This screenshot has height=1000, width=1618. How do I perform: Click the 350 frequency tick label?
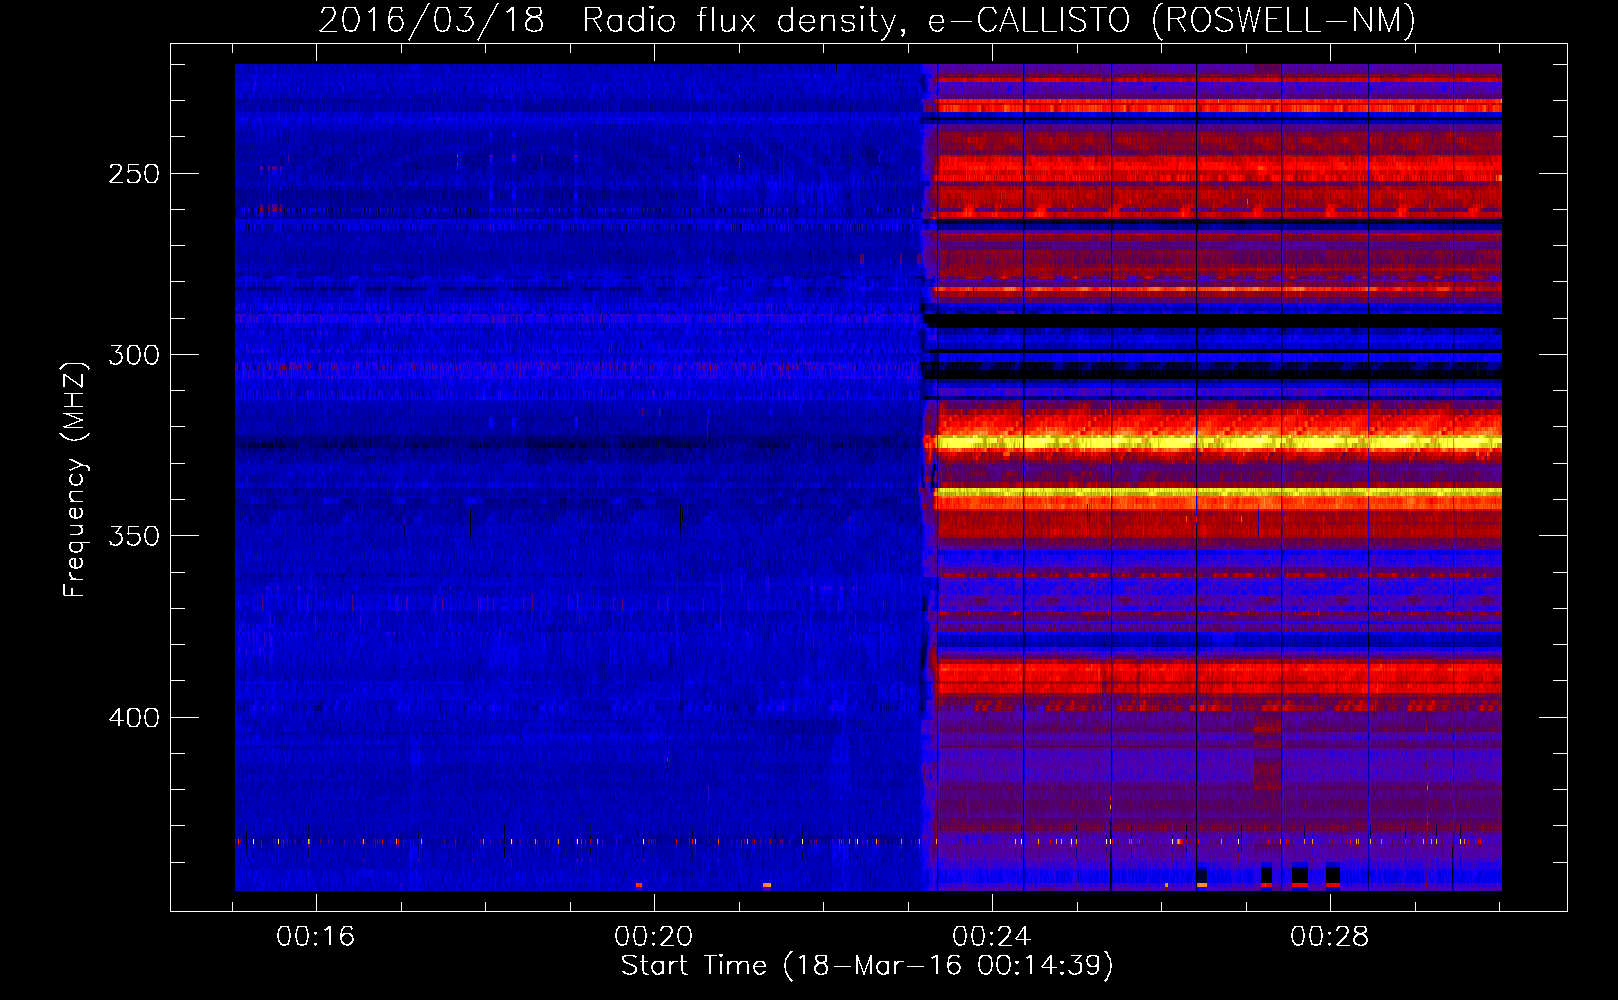coord(134,536)
